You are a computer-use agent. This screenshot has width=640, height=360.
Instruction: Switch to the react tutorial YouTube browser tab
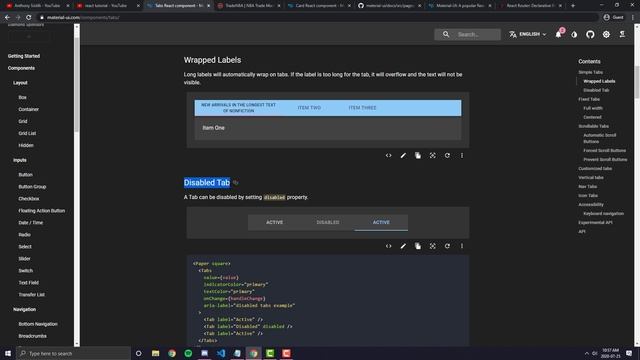coord(108,6)
